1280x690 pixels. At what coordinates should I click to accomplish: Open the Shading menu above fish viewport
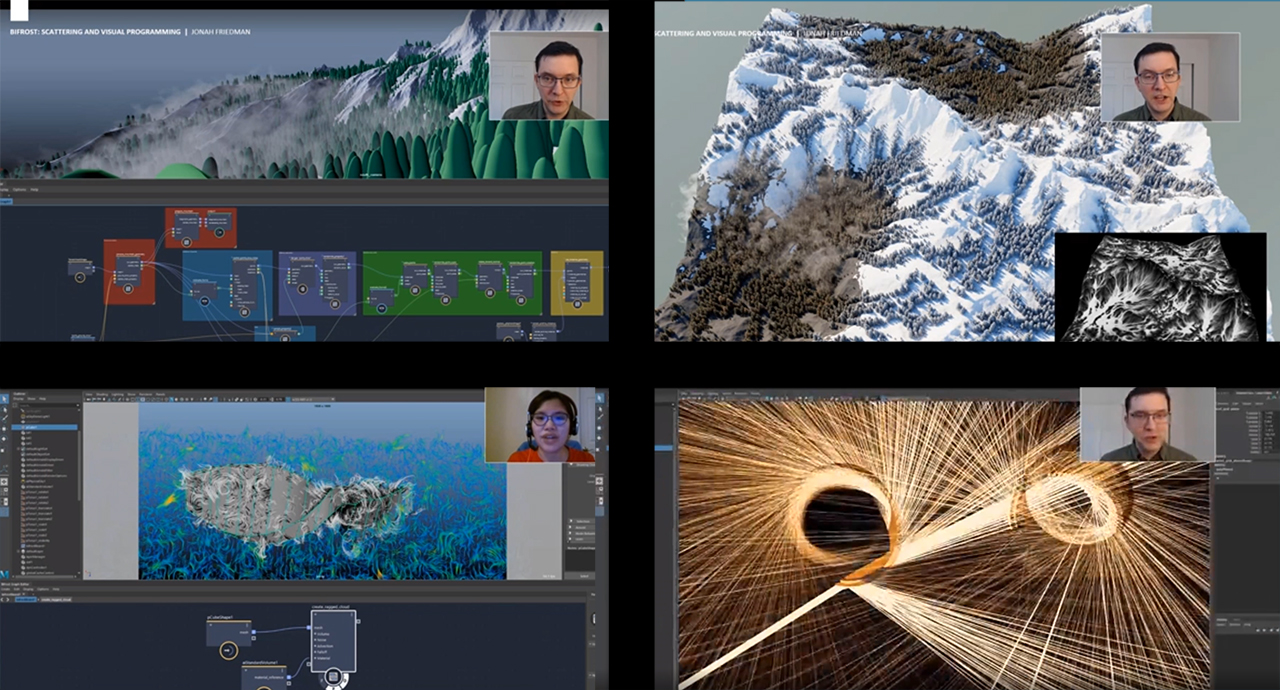tap(102, 395)
